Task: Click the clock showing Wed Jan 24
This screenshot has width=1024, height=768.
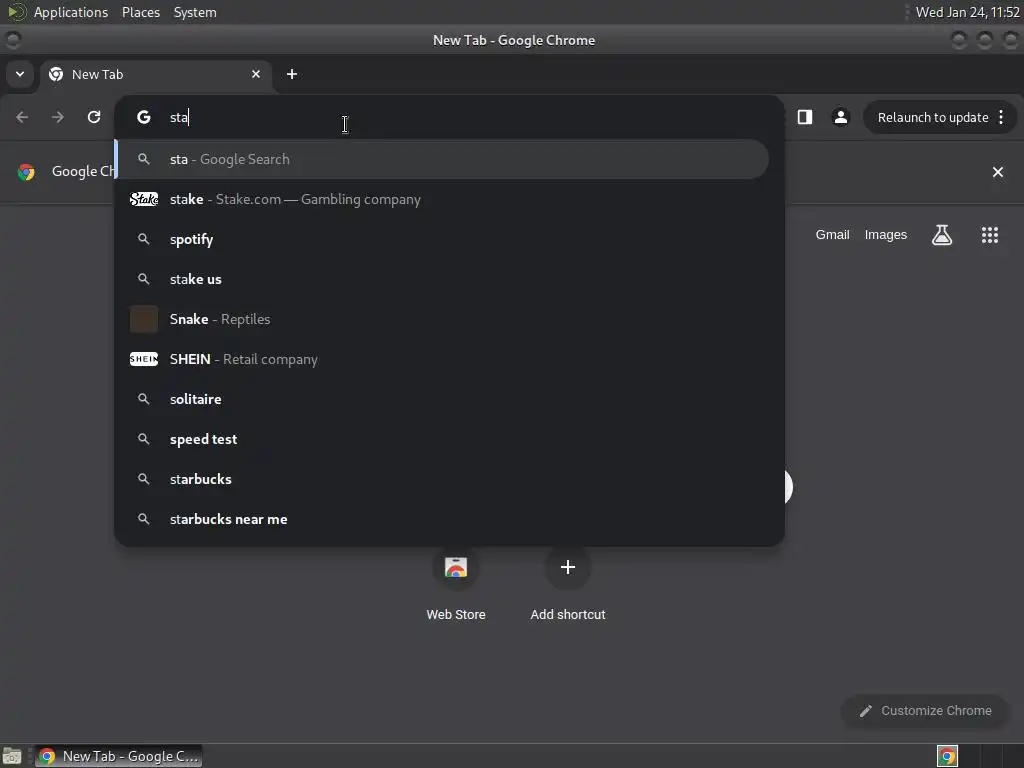Action: [x=967, y=12]
